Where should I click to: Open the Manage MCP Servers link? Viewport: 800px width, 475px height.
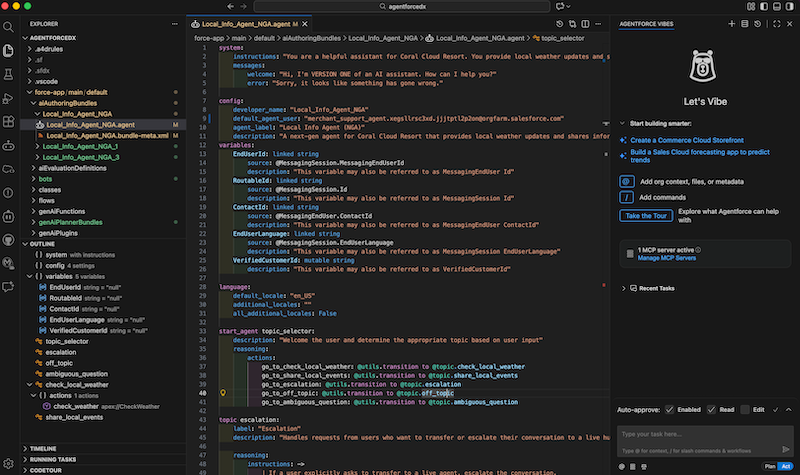click(x=666, y=259)
